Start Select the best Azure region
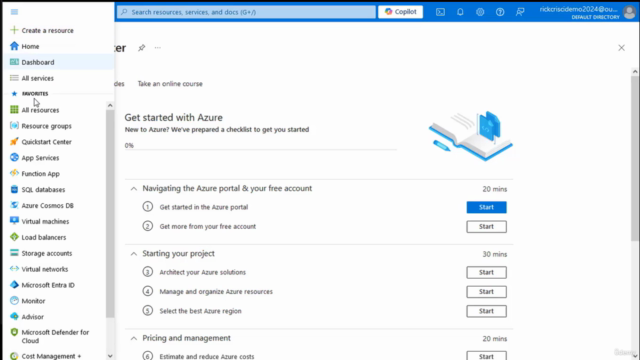The image size is (640, 360). pos(487,311)
